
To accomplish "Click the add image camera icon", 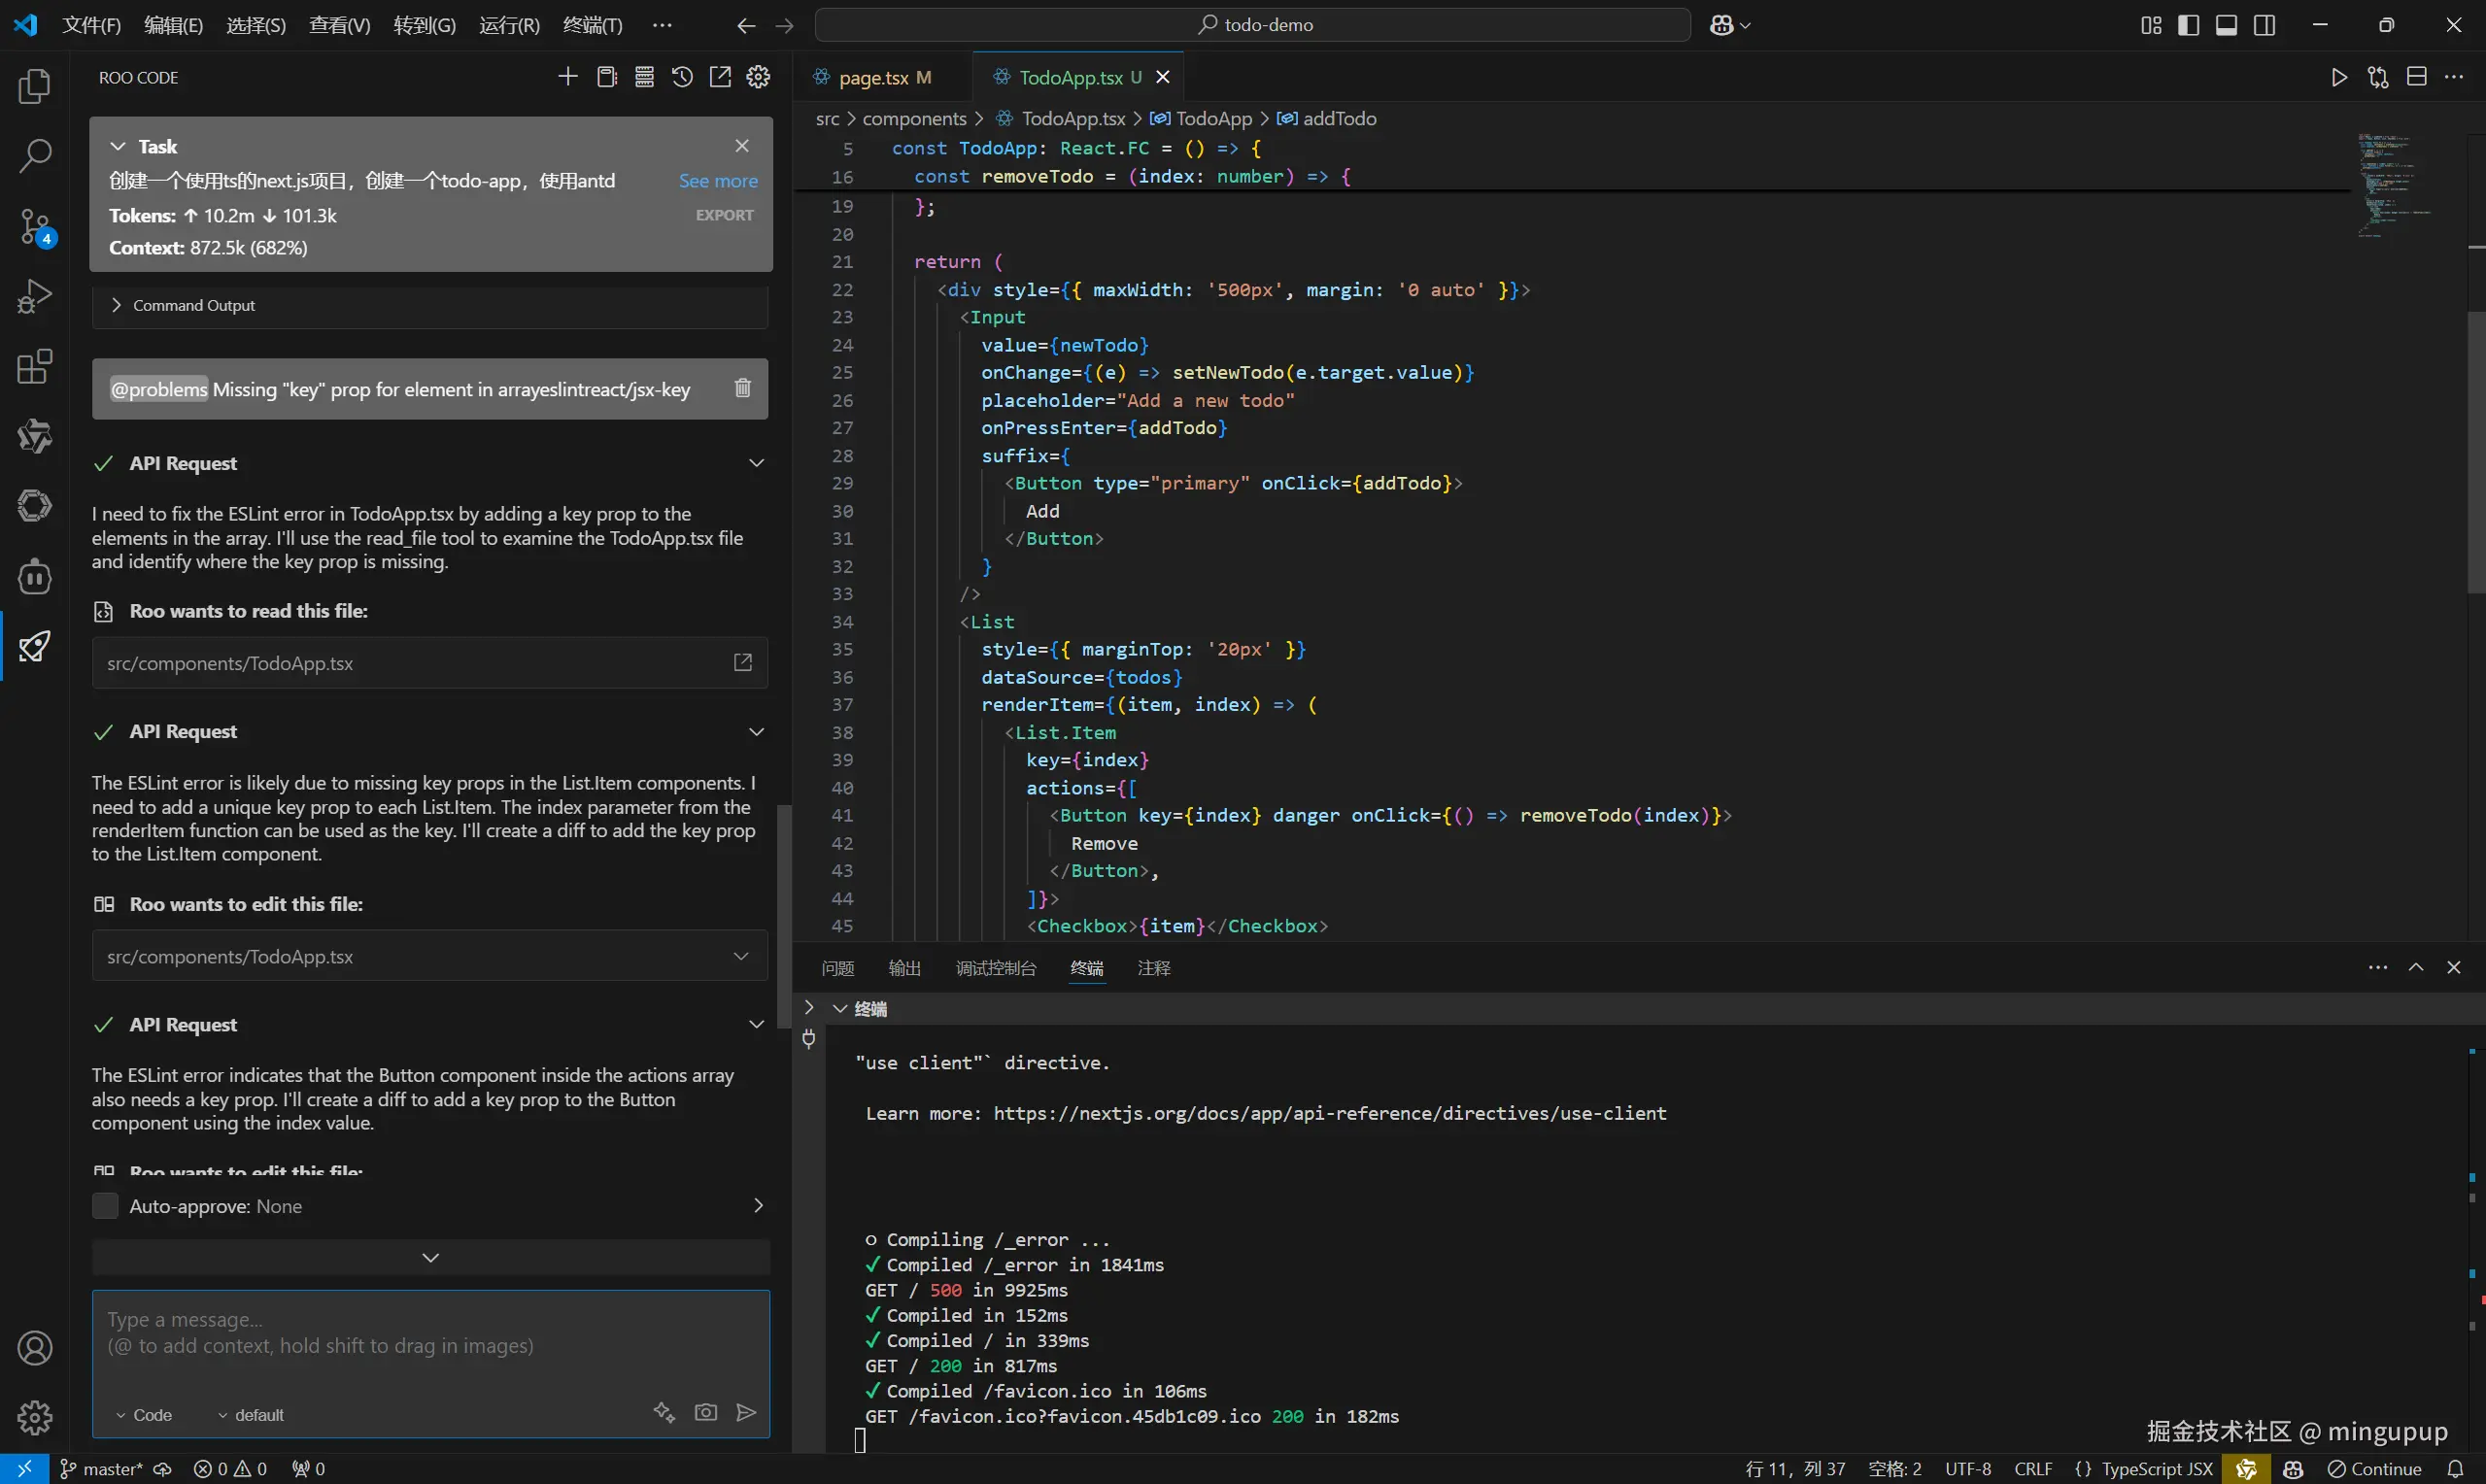I will tap(706, 1412).
